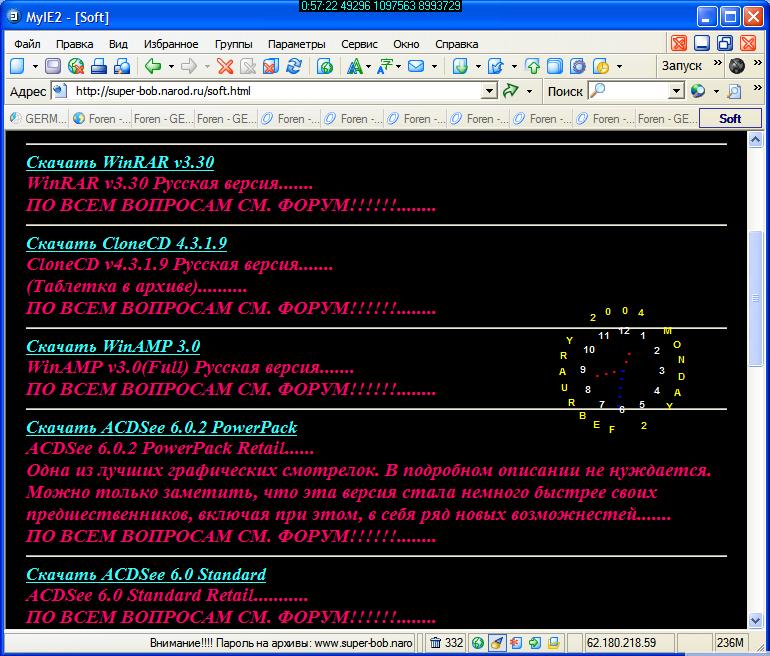Click the scrollbar up arrow
Viewport: 770px width, 656px height.
tap(755, 140)
